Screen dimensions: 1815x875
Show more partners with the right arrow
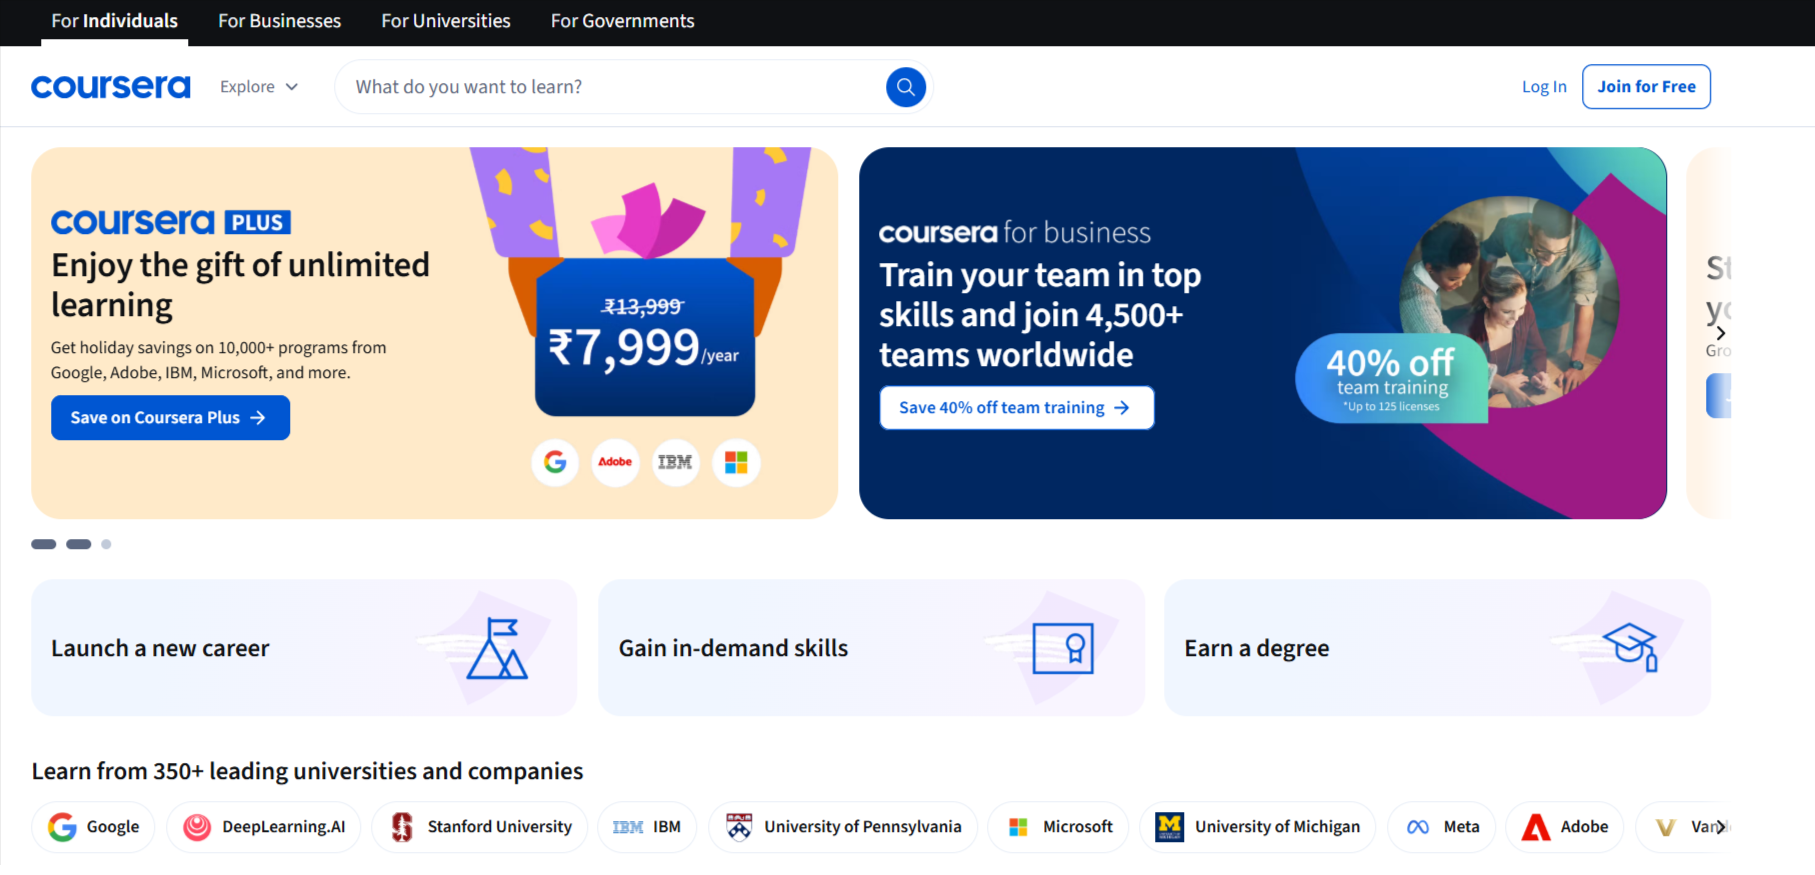click(x=1720, y=827)
